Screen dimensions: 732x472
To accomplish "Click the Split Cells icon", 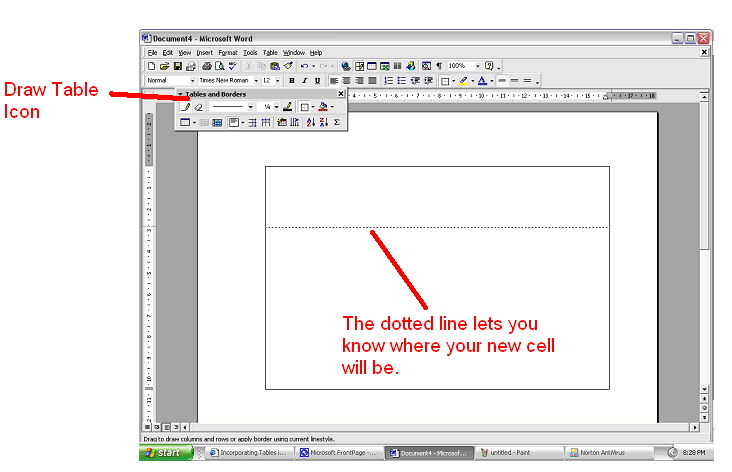I will (x=217, y=122).
